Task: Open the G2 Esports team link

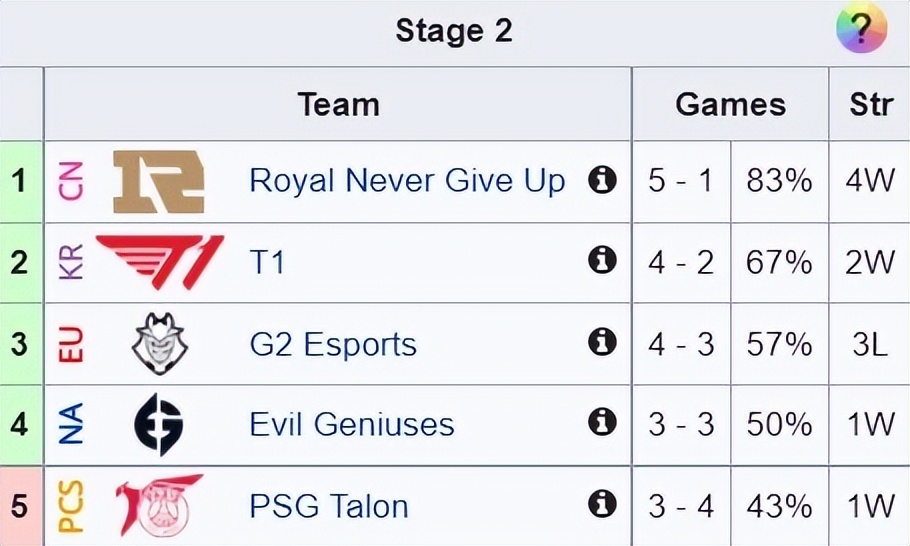Action: click(x=333, y=344)
